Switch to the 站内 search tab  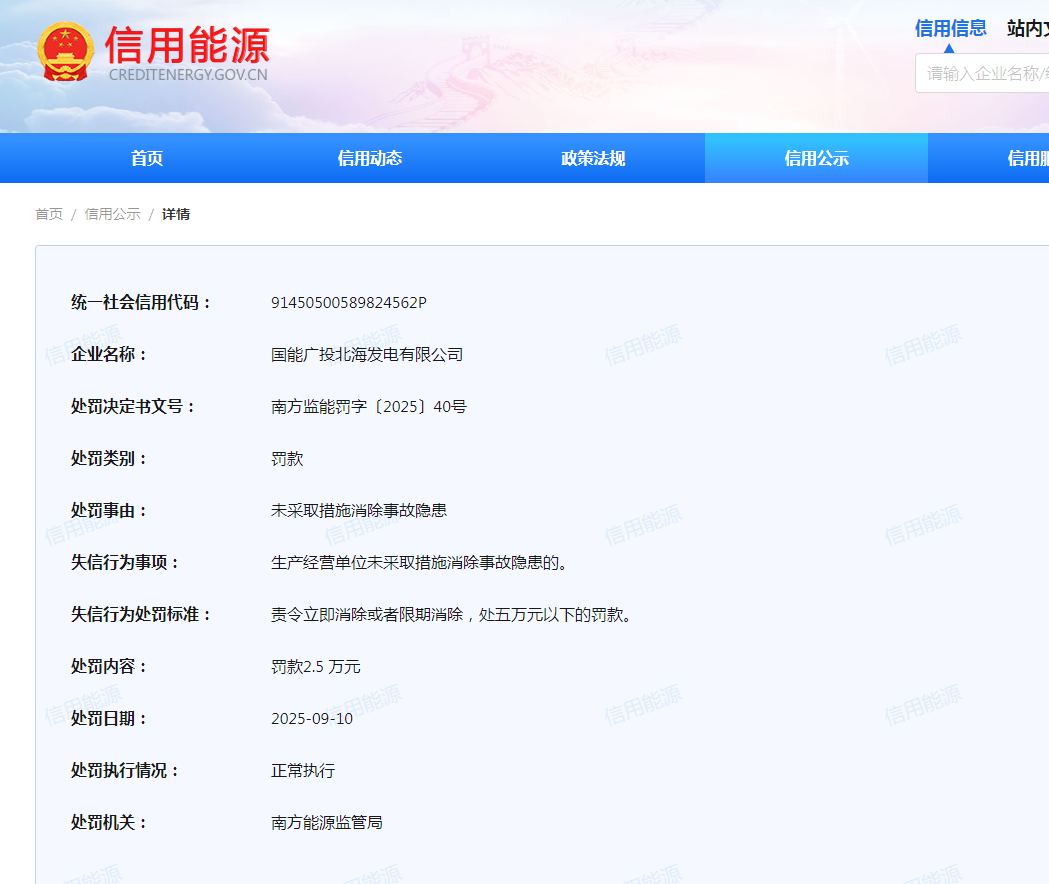coord(1027,28)
